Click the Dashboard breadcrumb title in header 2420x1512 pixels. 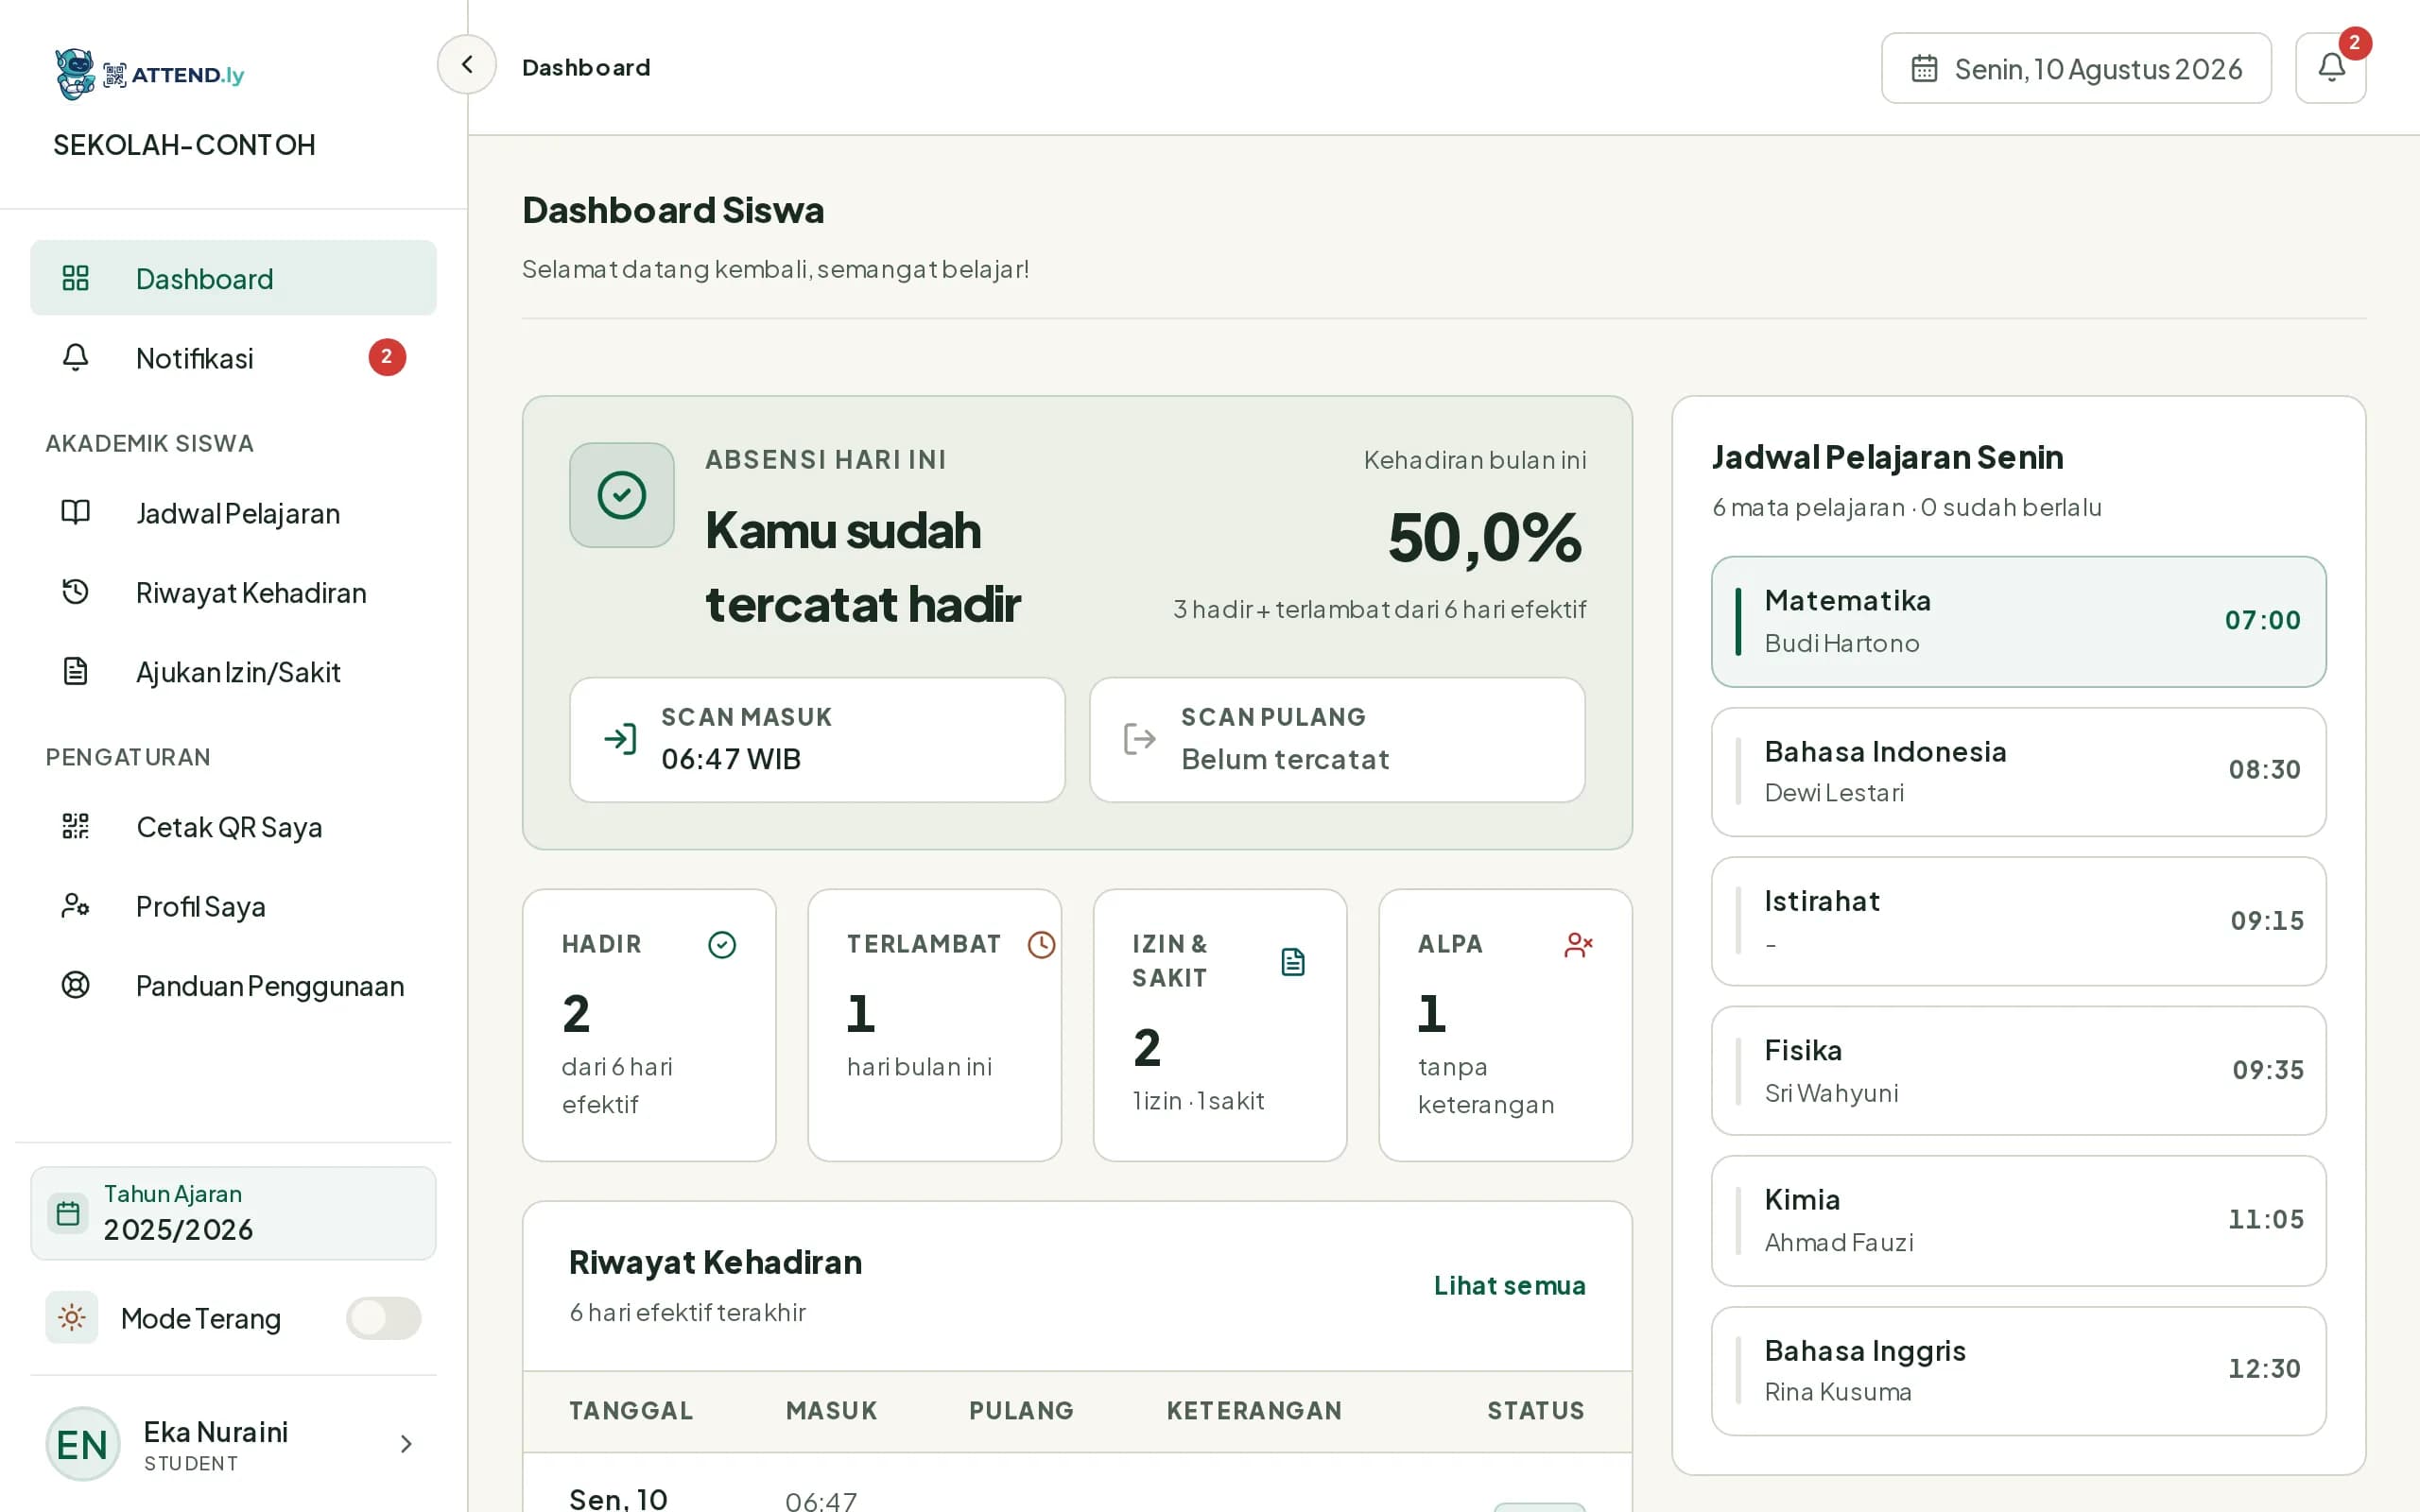coord(586,67)
